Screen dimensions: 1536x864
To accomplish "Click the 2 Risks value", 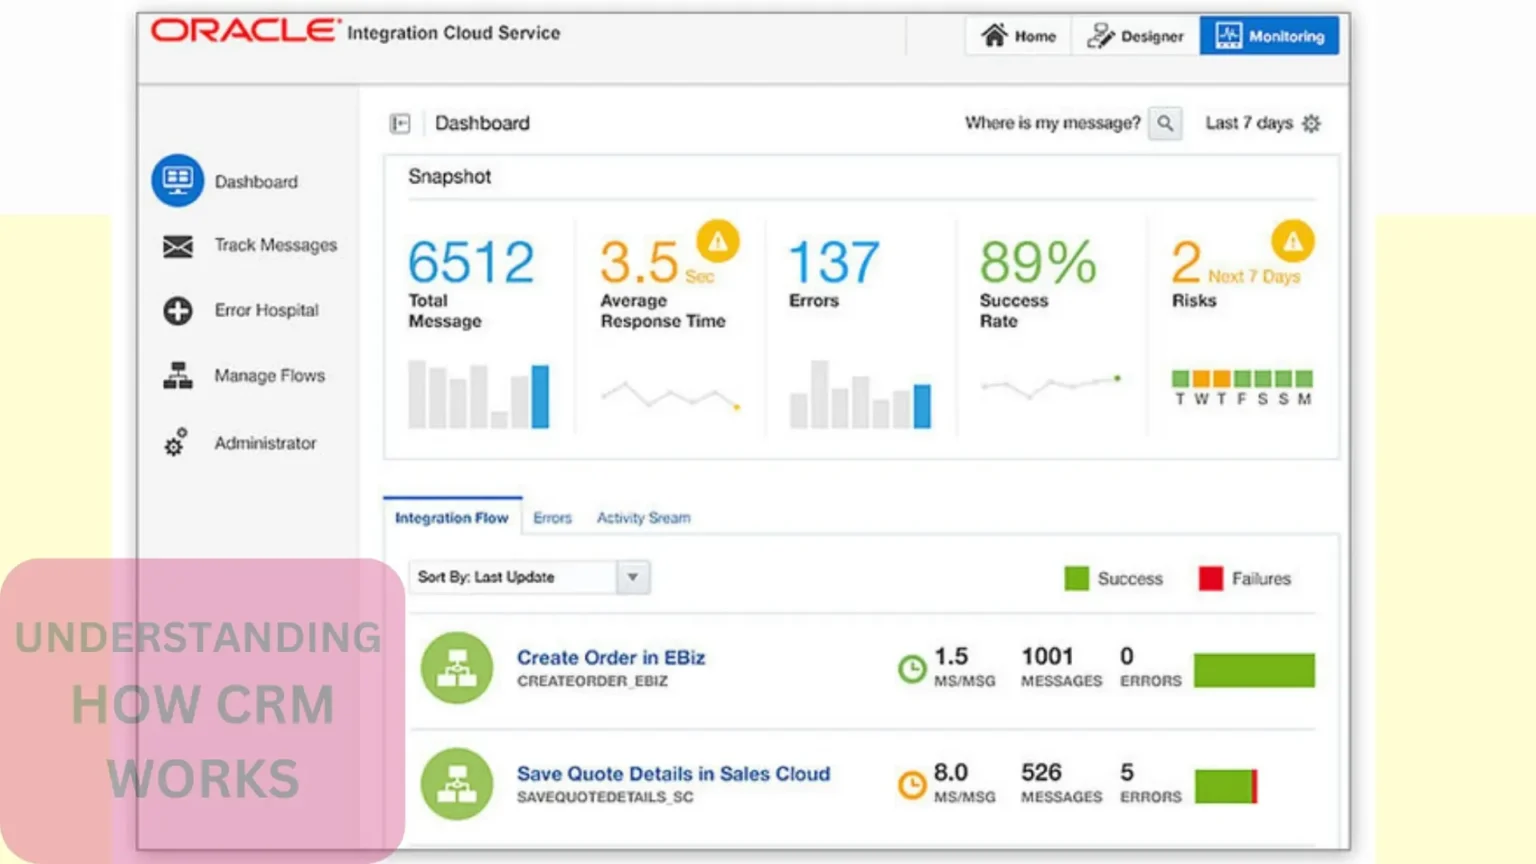I will pos(1186,262).
